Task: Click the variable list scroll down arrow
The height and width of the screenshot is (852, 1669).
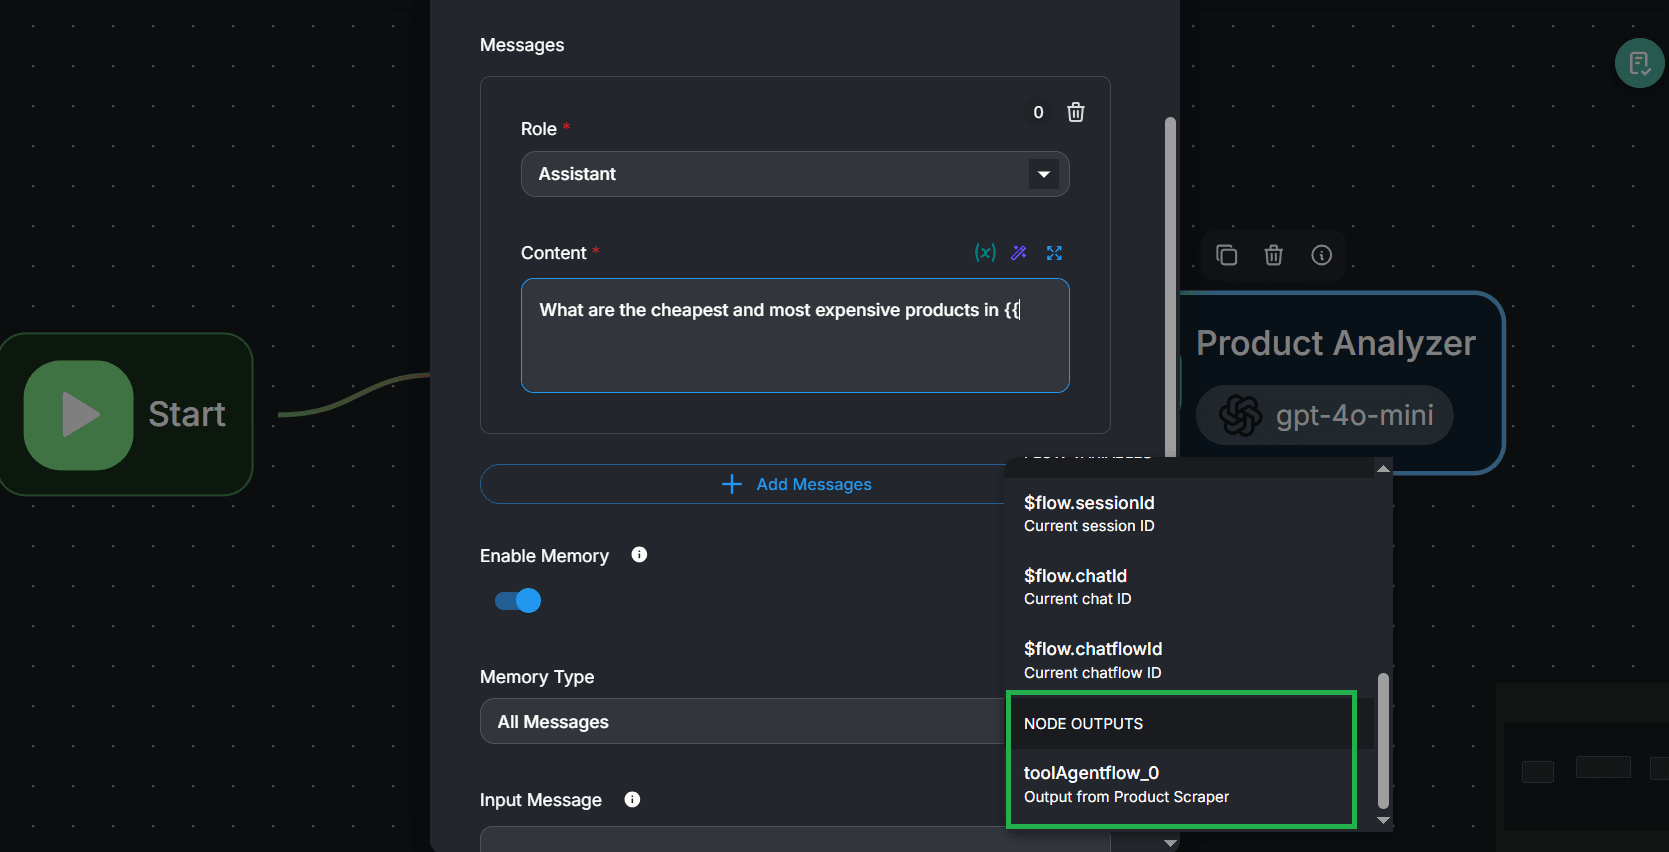Action: click(1383, 820)
